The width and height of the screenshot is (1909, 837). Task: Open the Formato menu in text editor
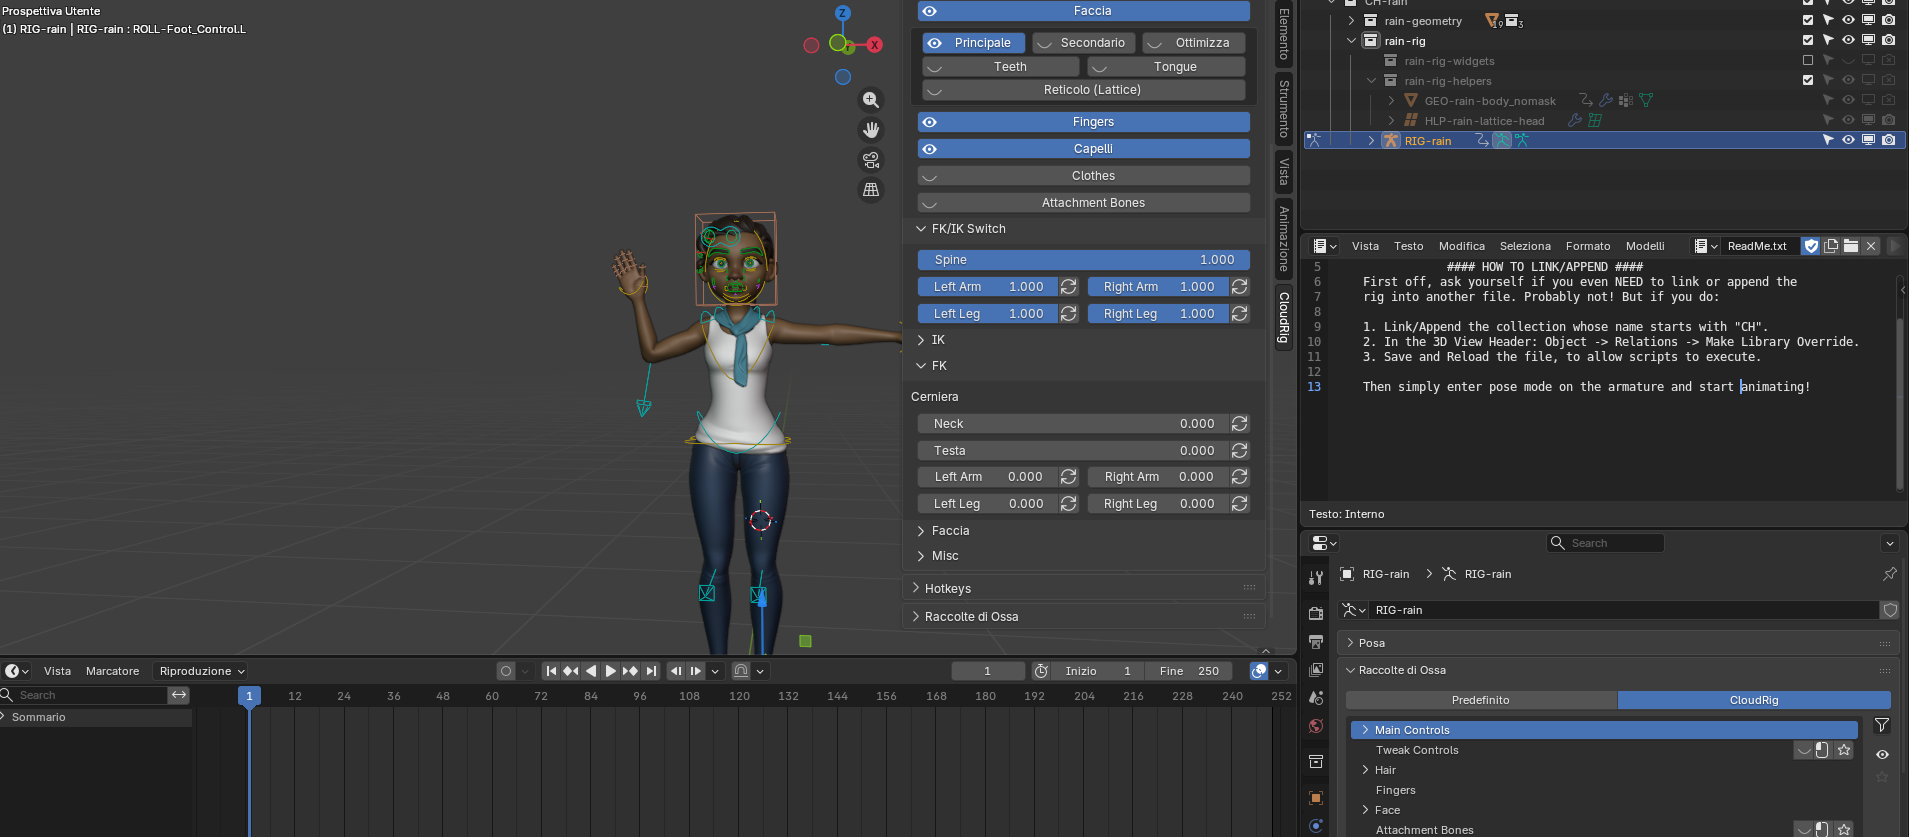[x=1588, y=246]
